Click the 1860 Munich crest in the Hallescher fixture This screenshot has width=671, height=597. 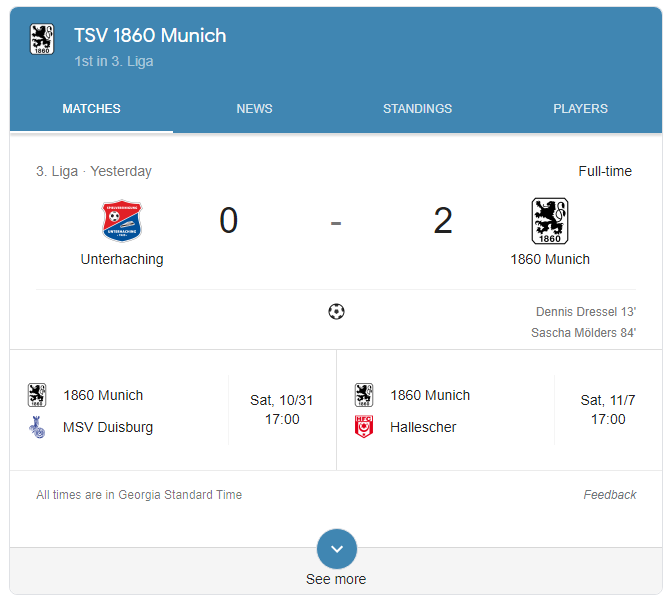pos(364,395)
